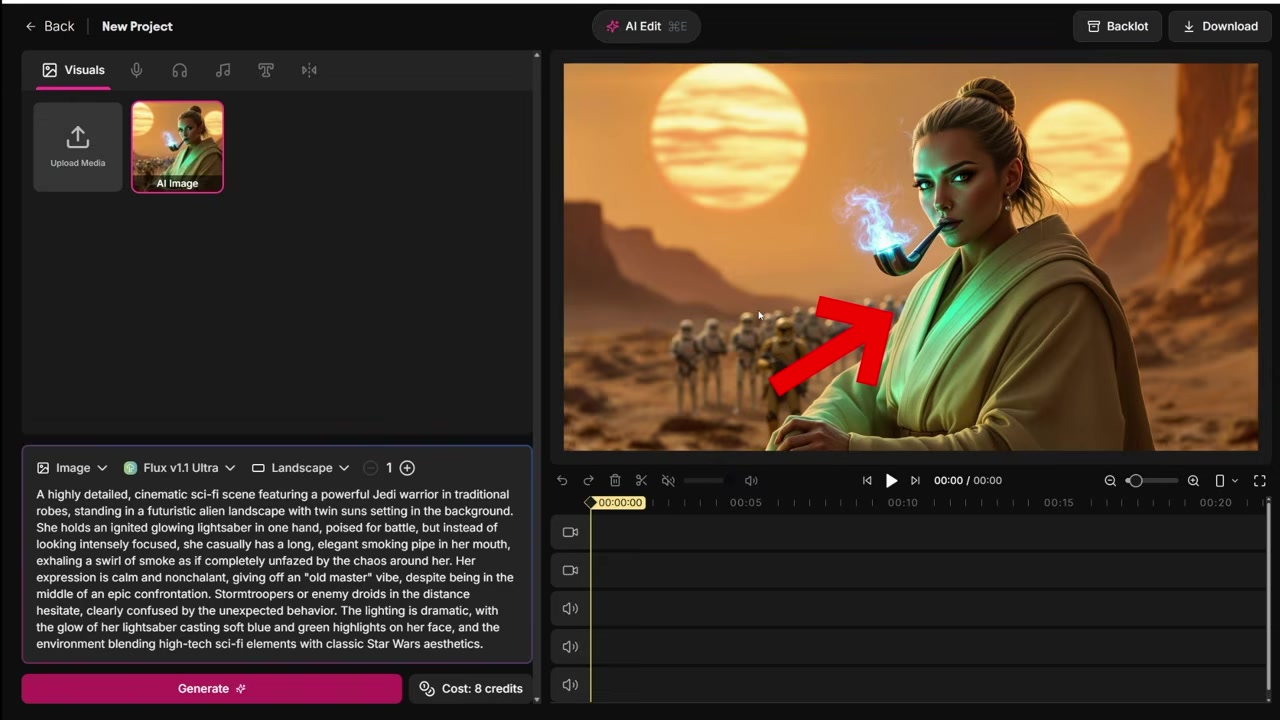Viewport: 1280px width, 720px height.
Task: Open the AI Edit button
Action: pos(646,26)
